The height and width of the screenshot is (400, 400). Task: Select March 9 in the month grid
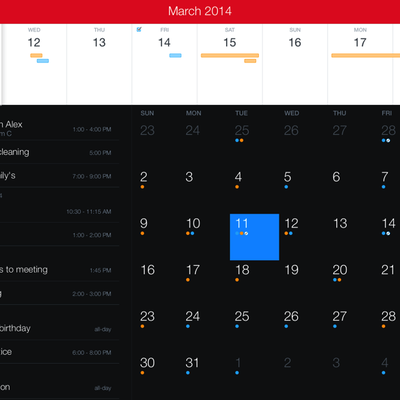click(144, 223)
